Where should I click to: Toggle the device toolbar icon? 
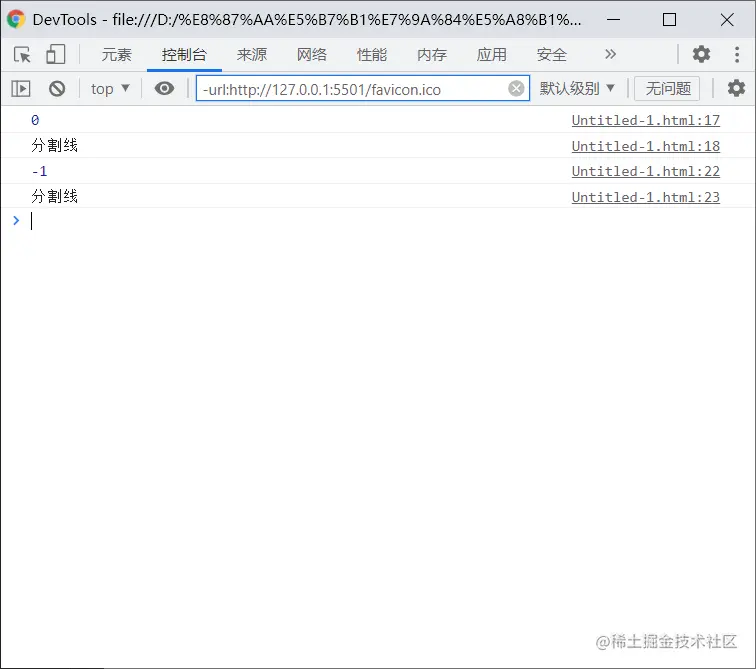click(x=55, y=54)
